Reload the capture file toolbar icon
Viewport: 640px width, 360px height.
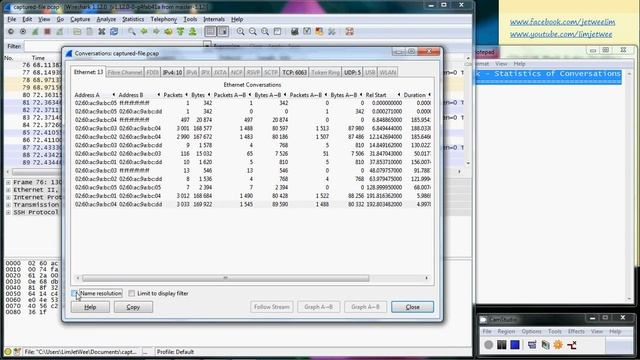tap(114, 31)
